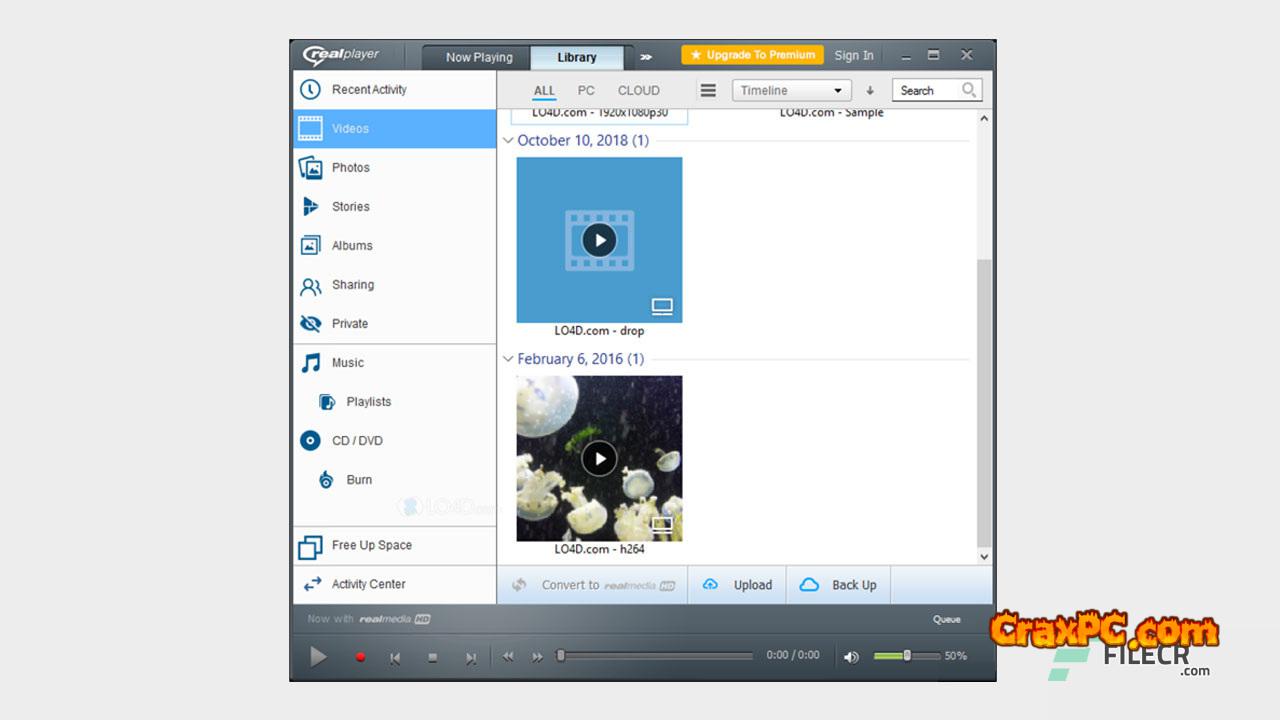The image size is (1280, 720).
Task: Click the "0:00 / 0:00" time display
Action: coord(793,655)
